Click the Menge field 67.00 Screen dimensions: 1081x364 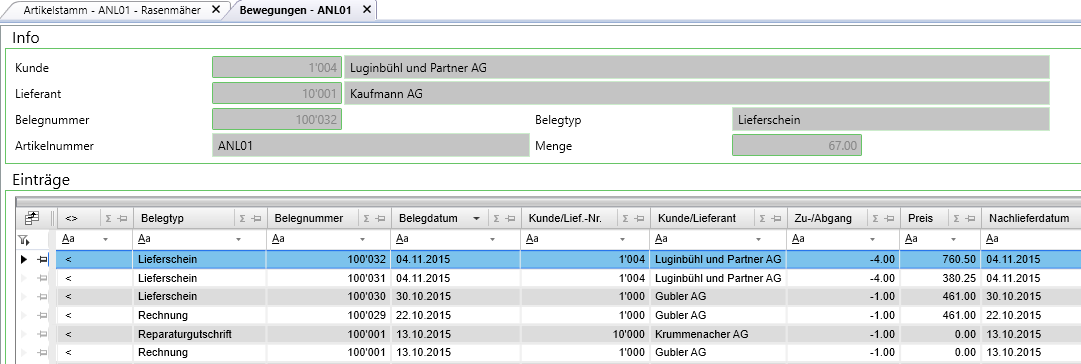point(796,145)
